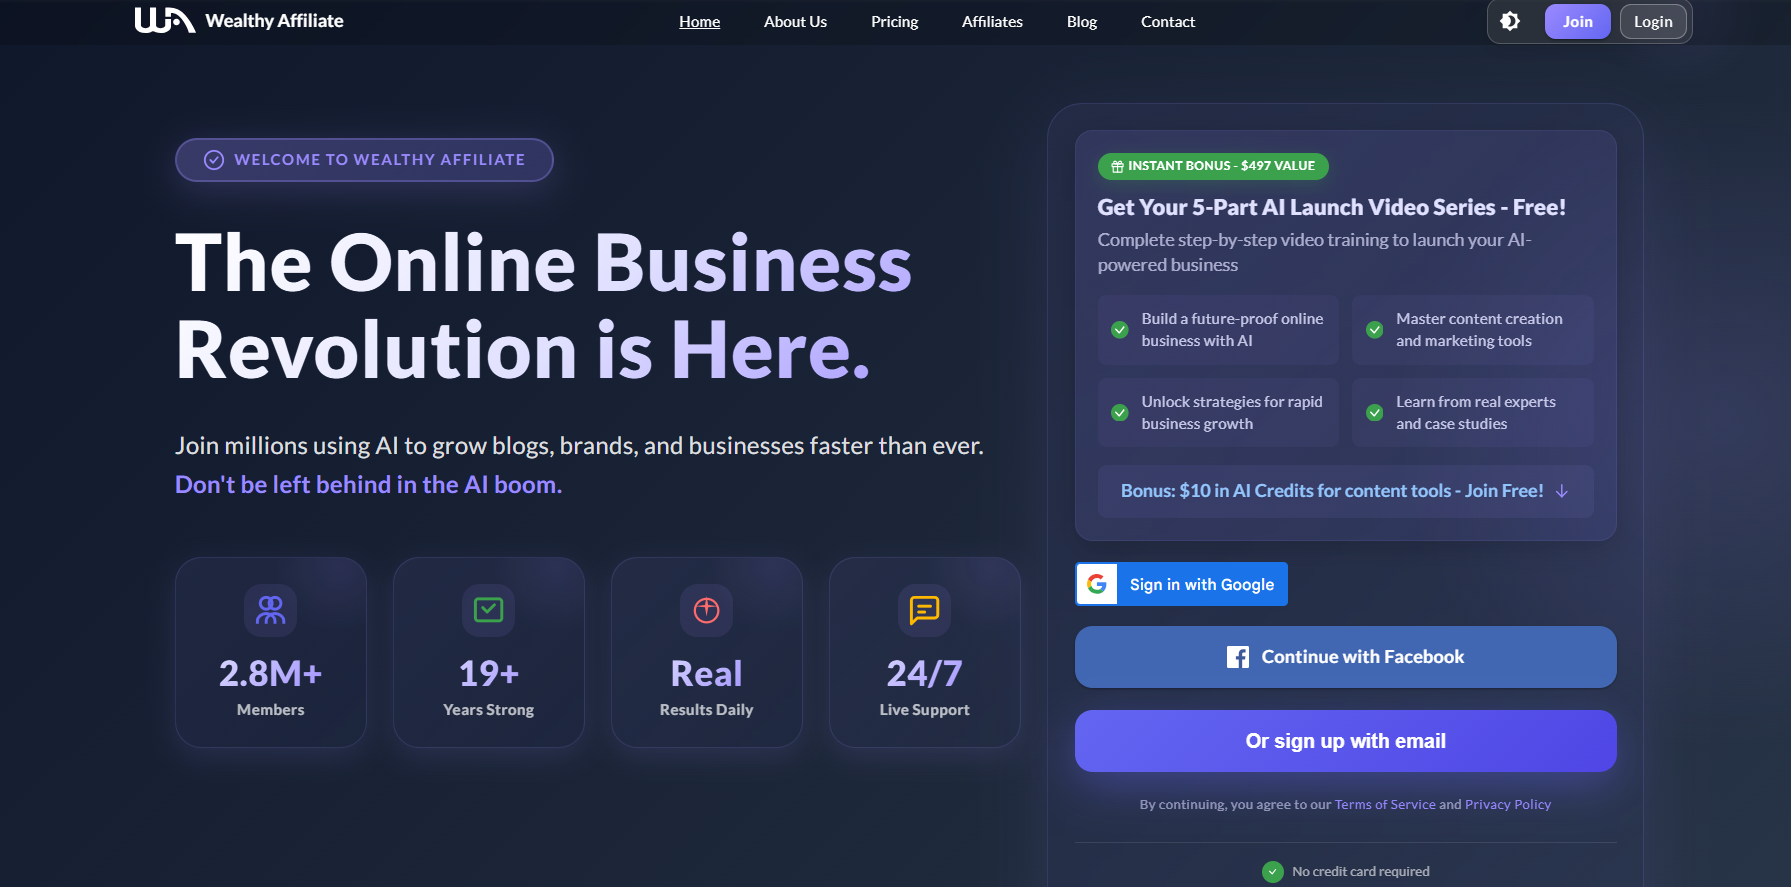
Task: Click the Real Results Daily card text
Action: click(x=706, y=687)
